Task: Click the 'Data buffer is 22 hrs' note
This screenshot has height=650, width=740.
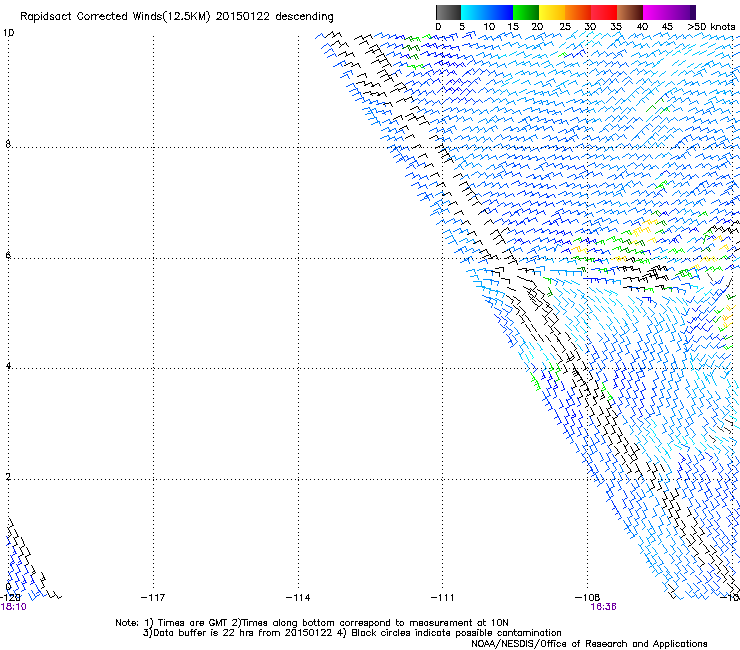Action: (196, 633)
